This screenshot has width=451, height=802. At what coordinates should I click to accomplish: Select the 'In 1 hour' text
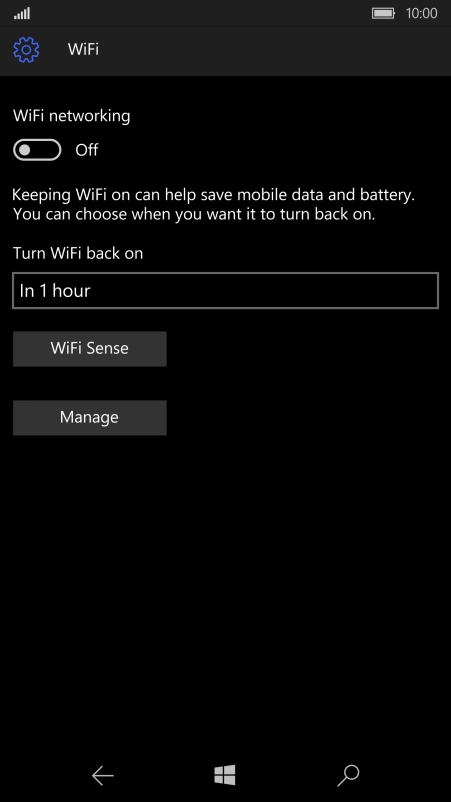pyautogui.click(x=55, y=291)
